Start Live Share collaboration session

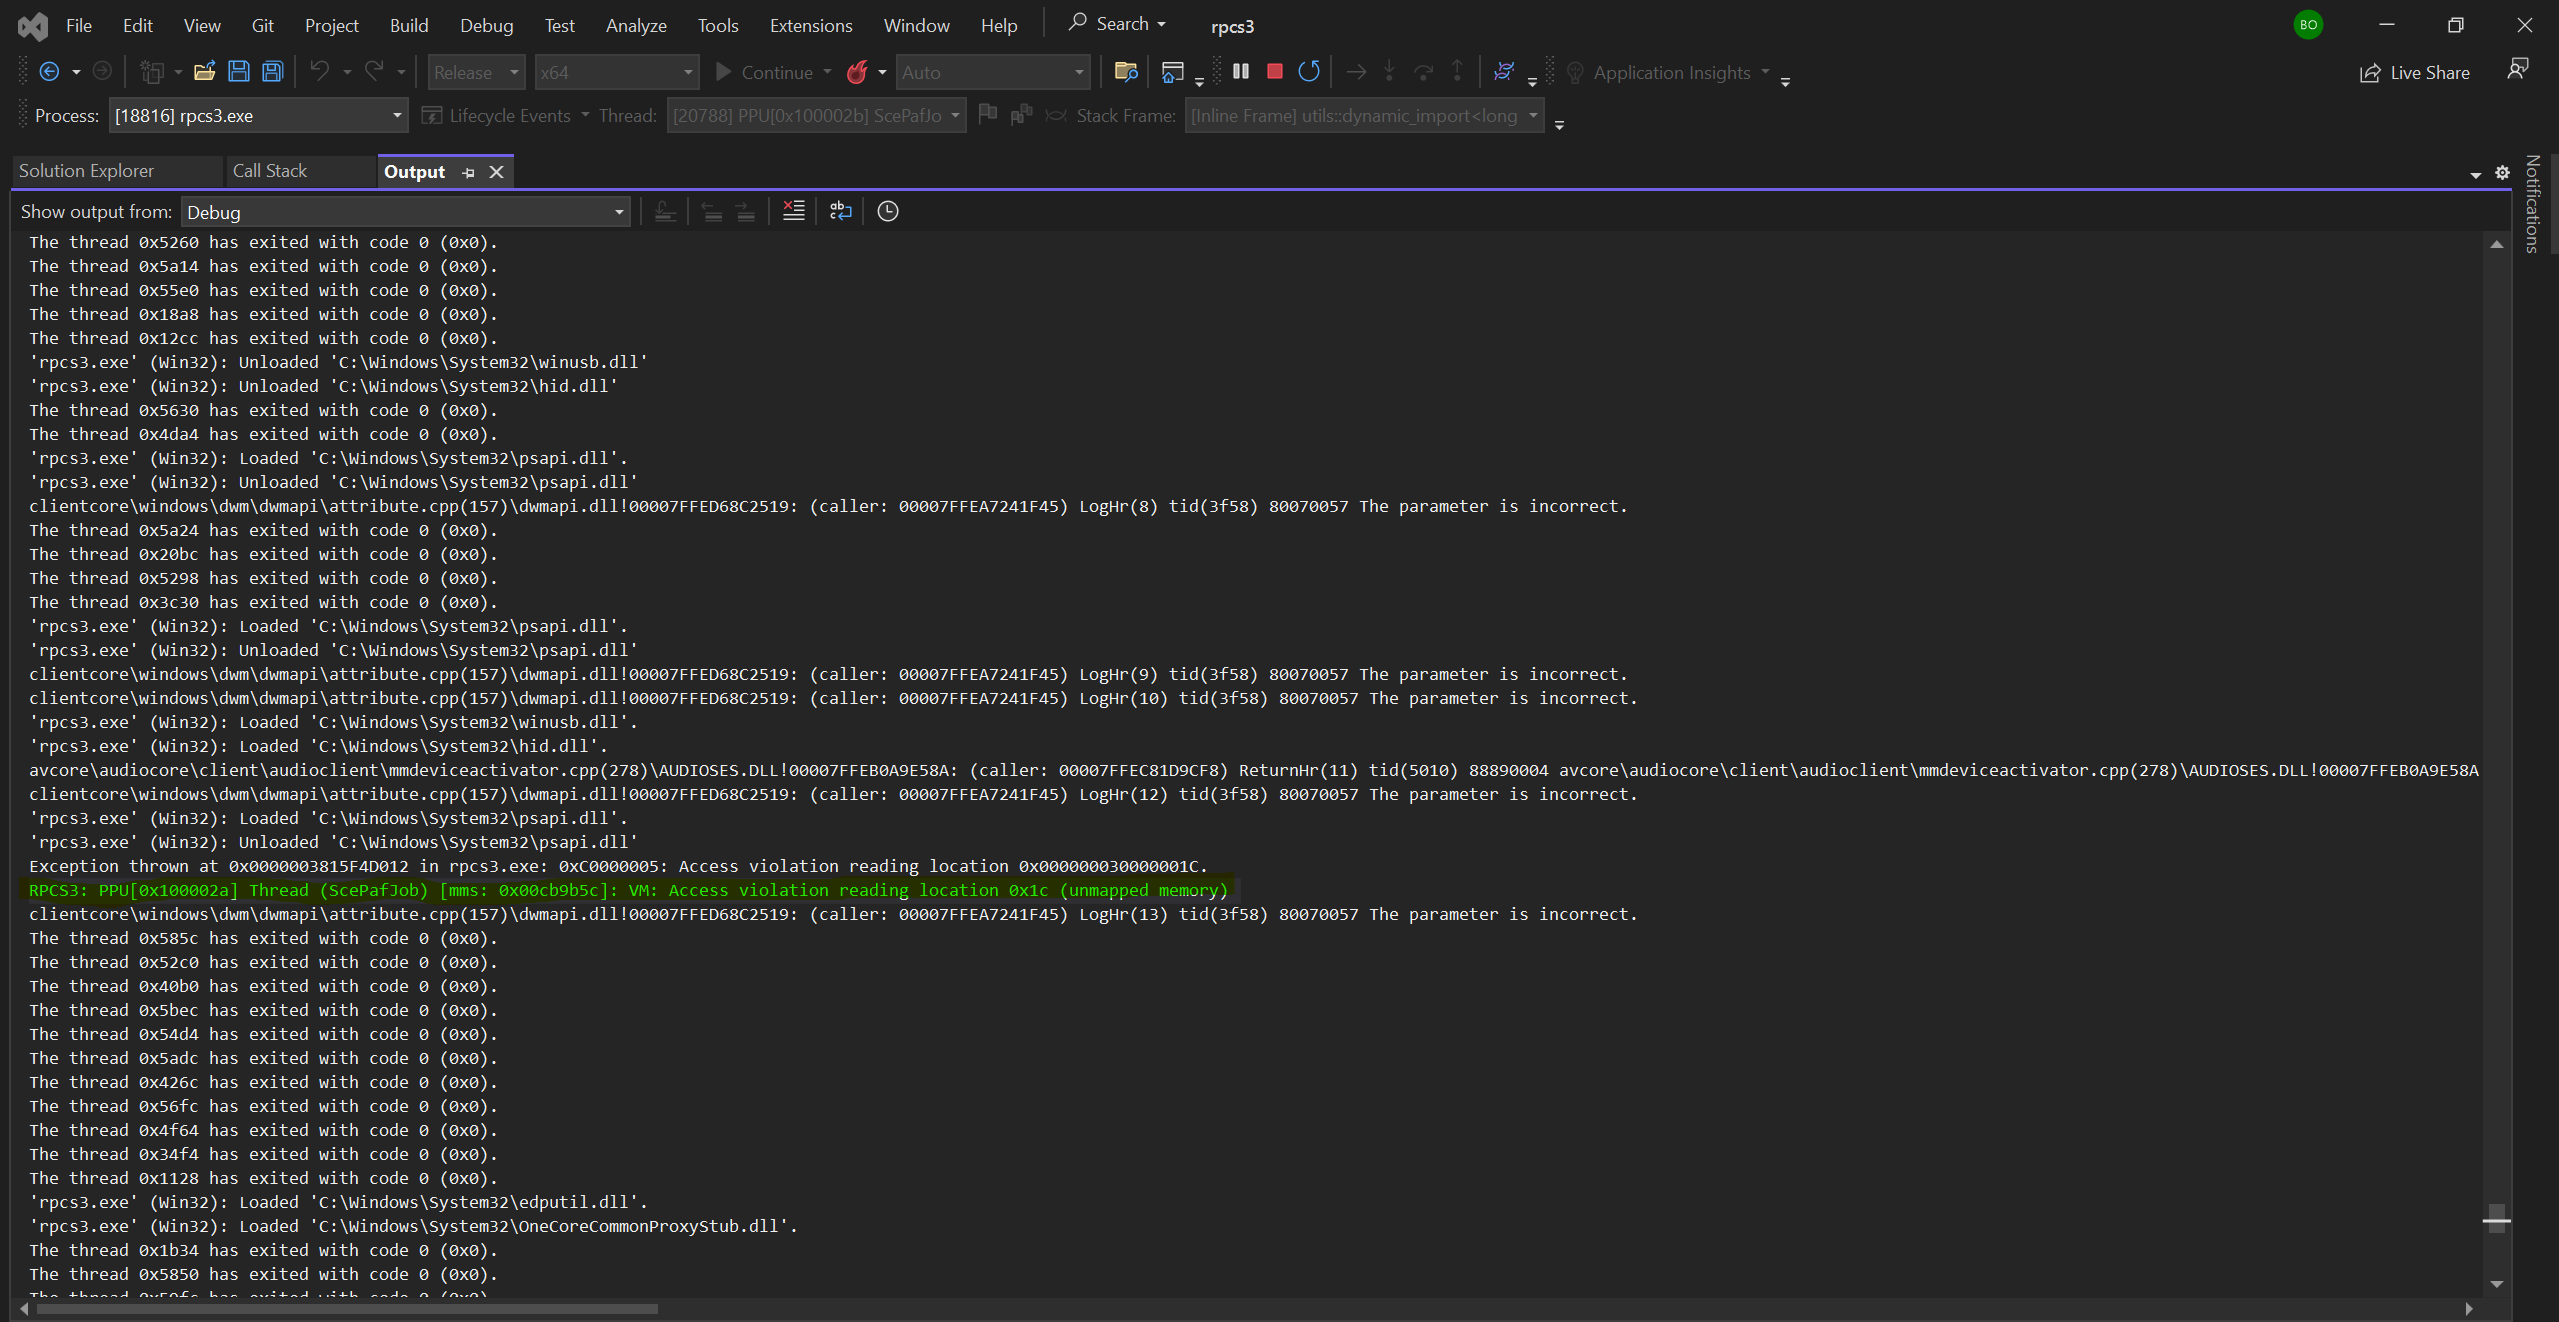(2414, 71)
